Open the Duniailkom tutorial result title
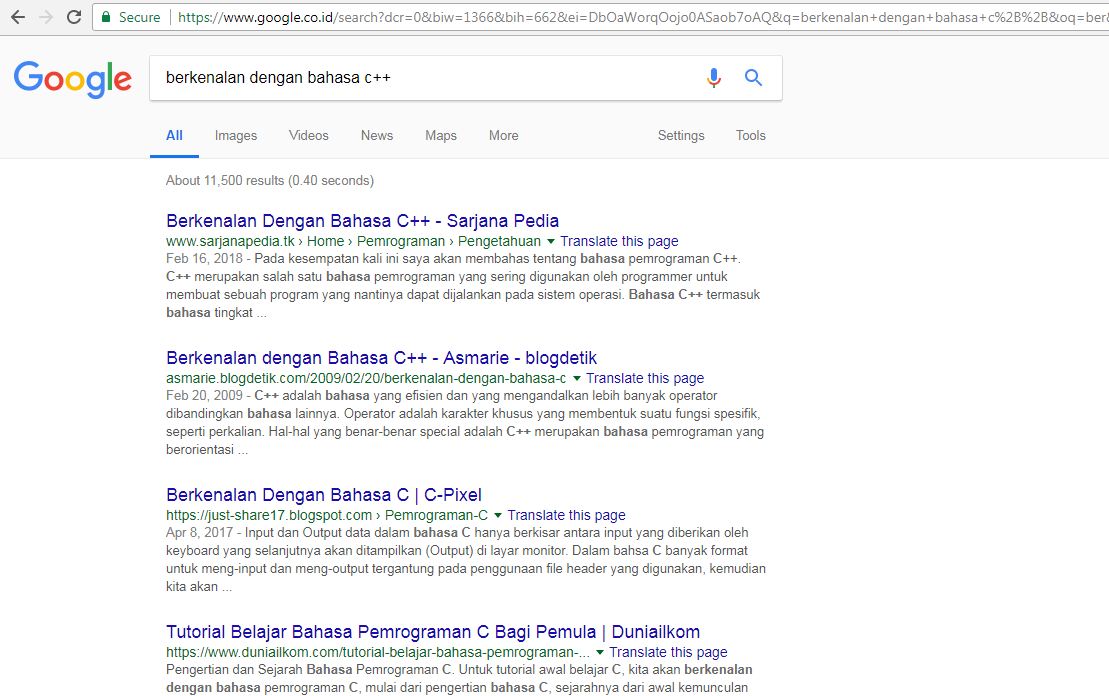Screen dimensions: 1109x696 [433, 632]
